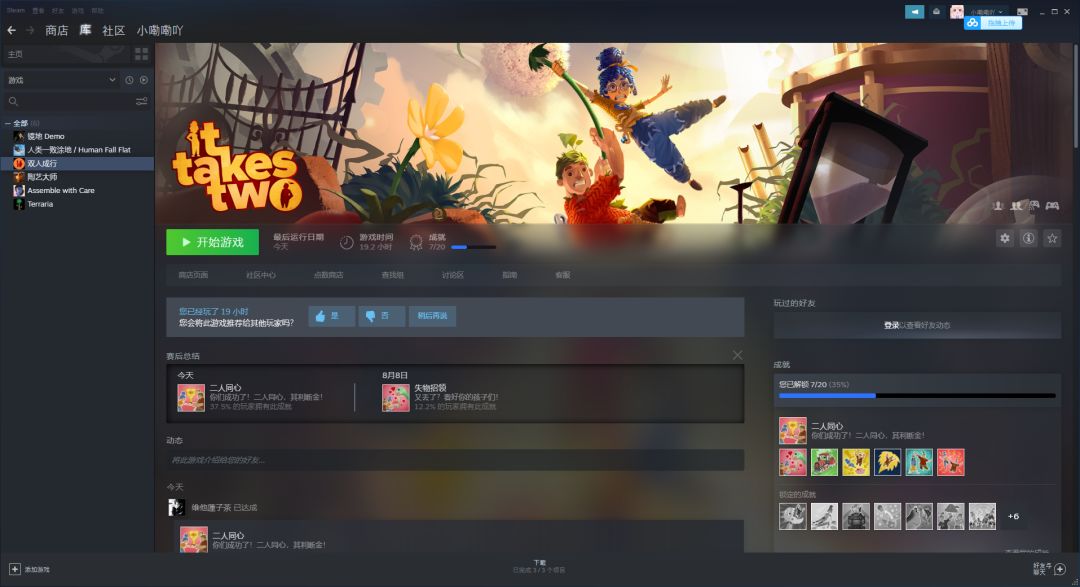Image resolution: width=1080 pixels, height=587 pixels.
Task: Click the 稍后再说 later button
Action: 433,316
